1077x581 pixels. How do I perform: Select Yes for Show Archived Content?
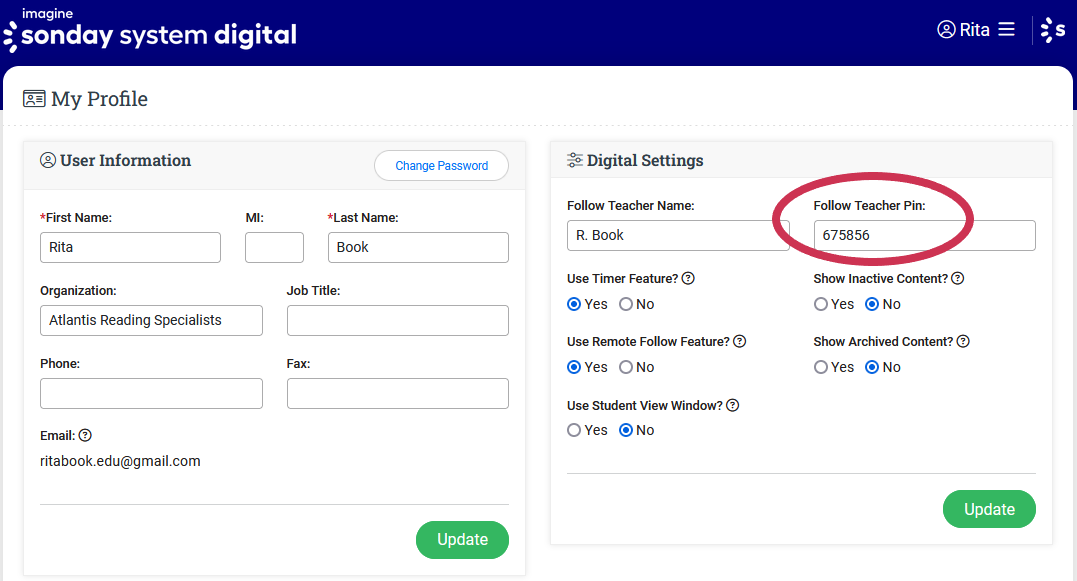tap(821, 367)
